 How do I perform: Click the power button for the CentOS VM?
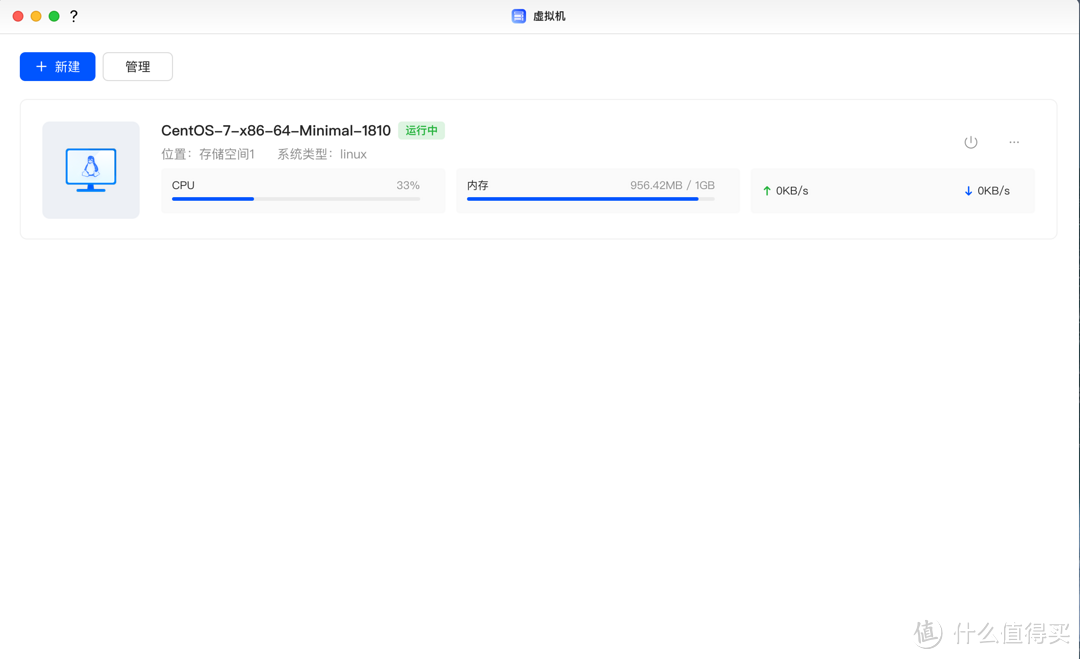point(970,142)
